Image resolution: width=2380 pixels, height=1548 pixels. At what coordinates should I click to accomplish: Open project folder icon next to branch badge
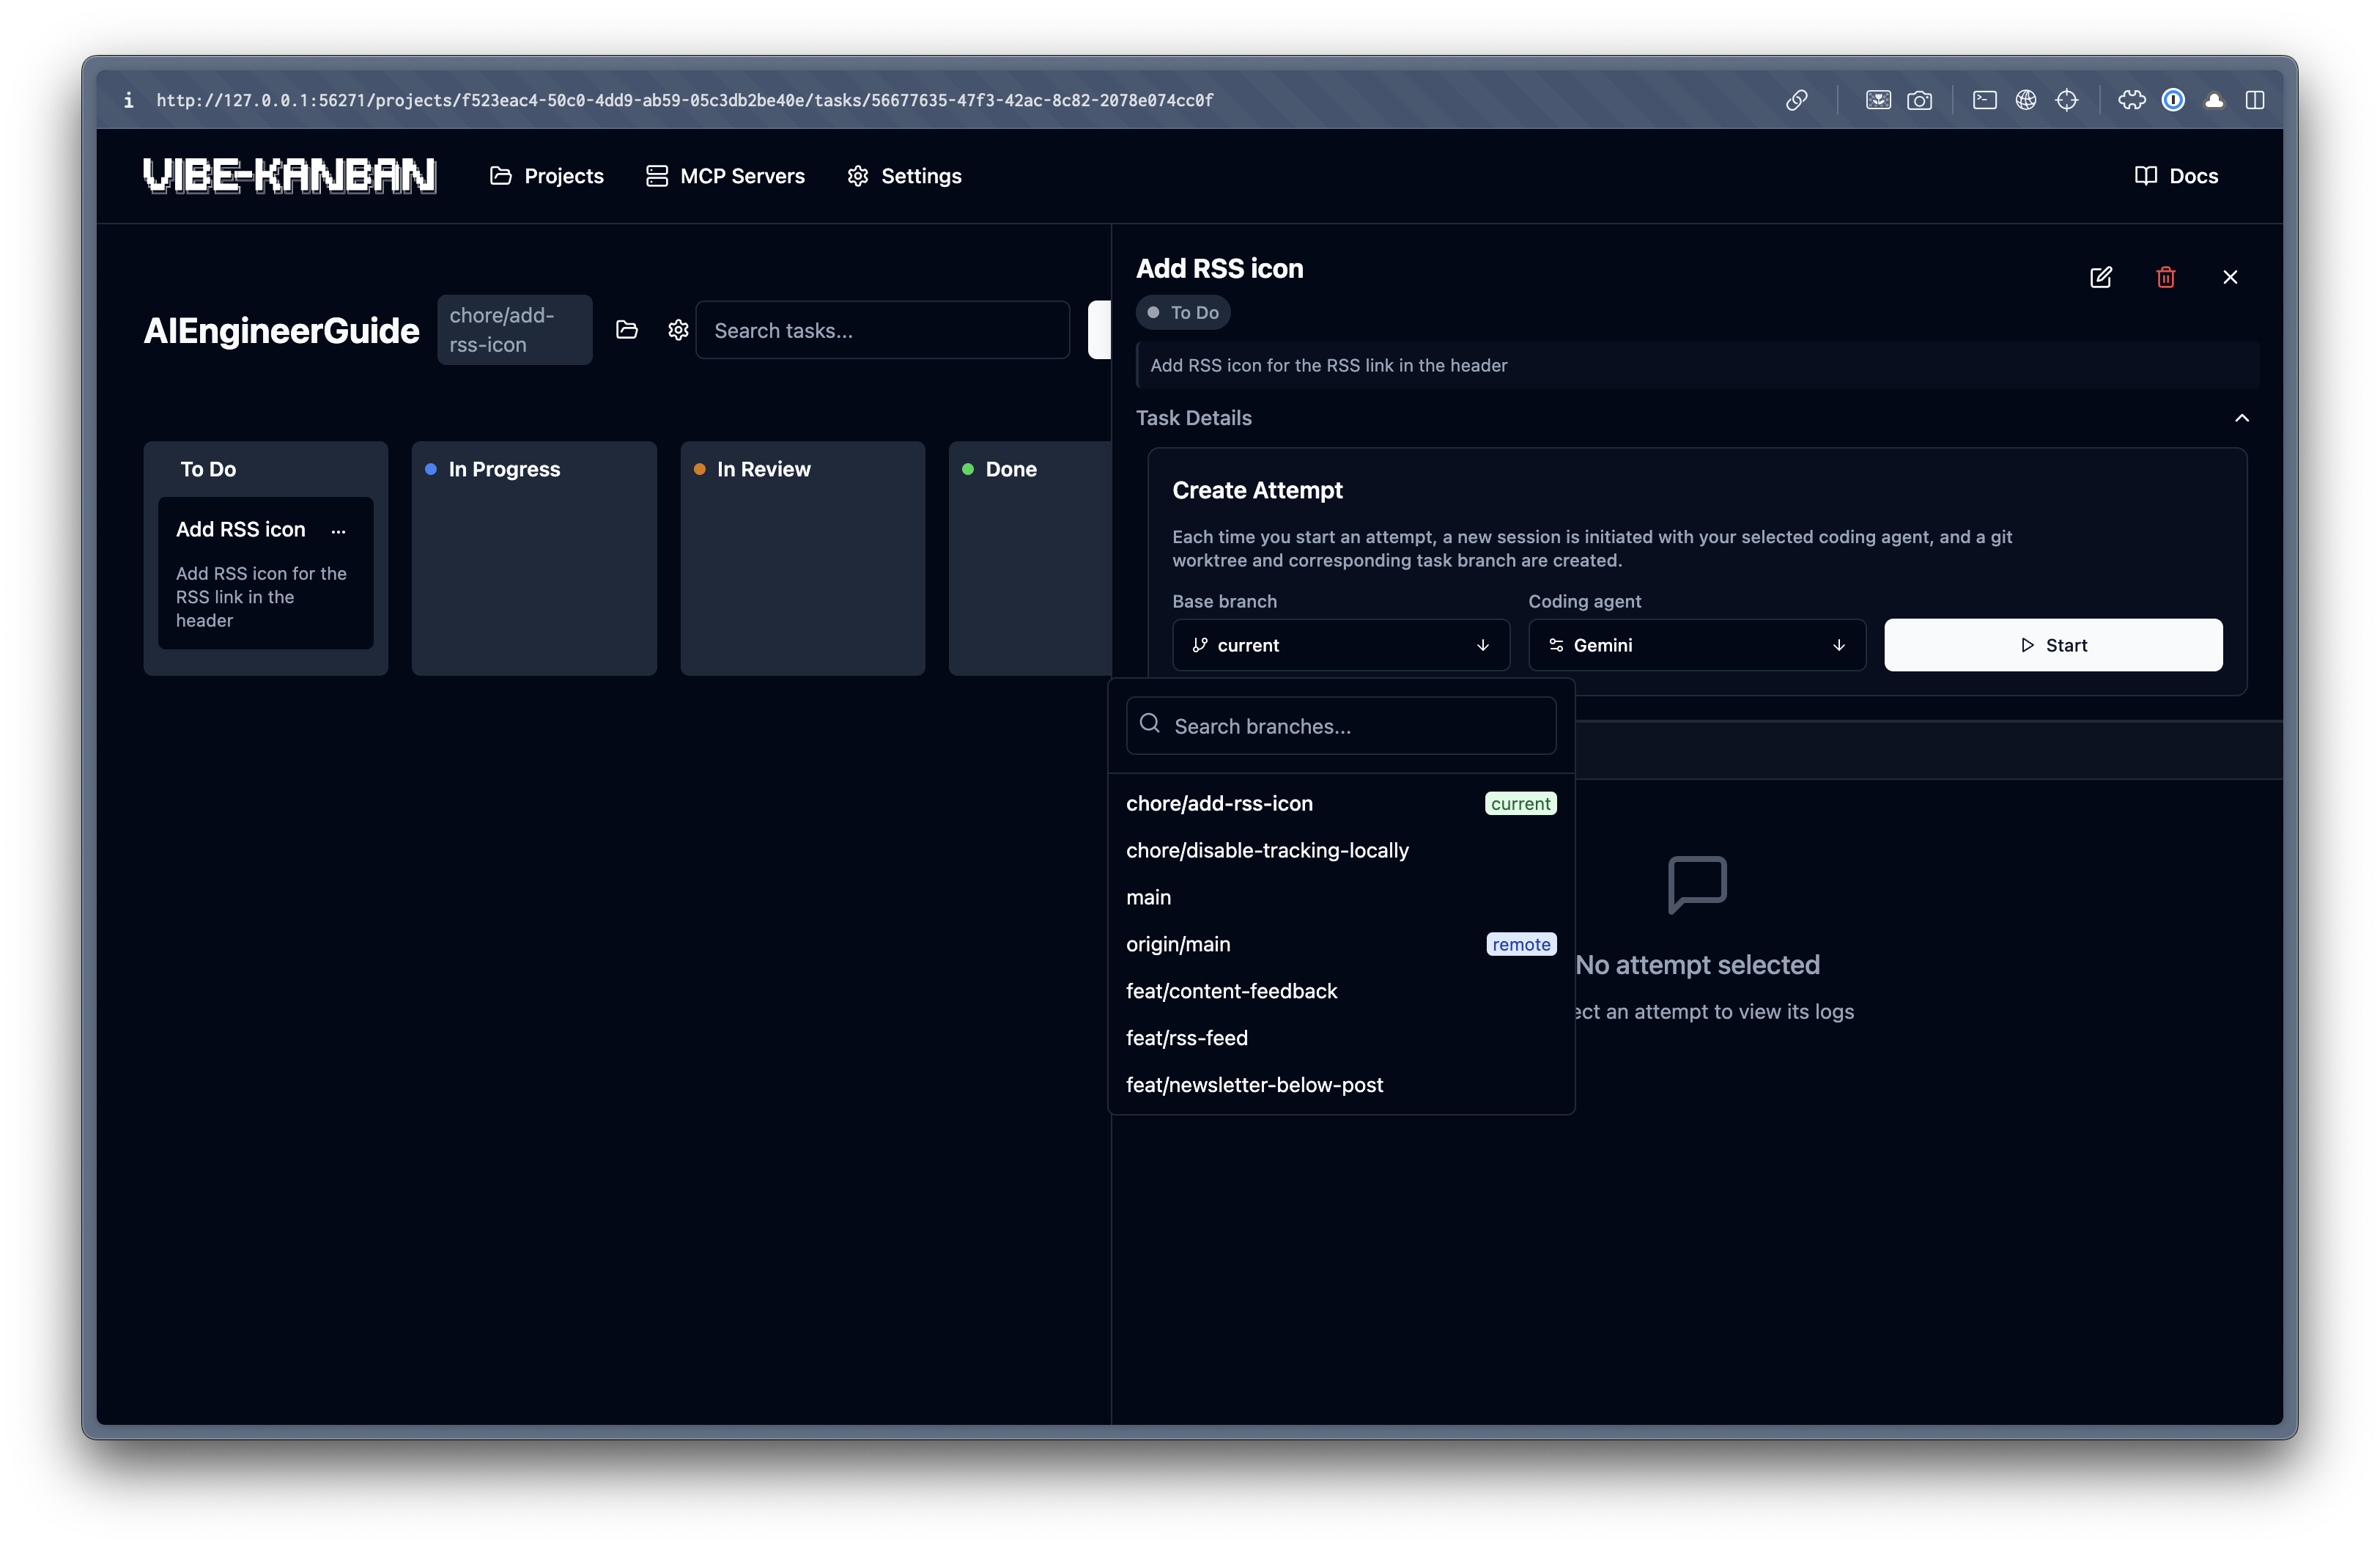point(627,330)
